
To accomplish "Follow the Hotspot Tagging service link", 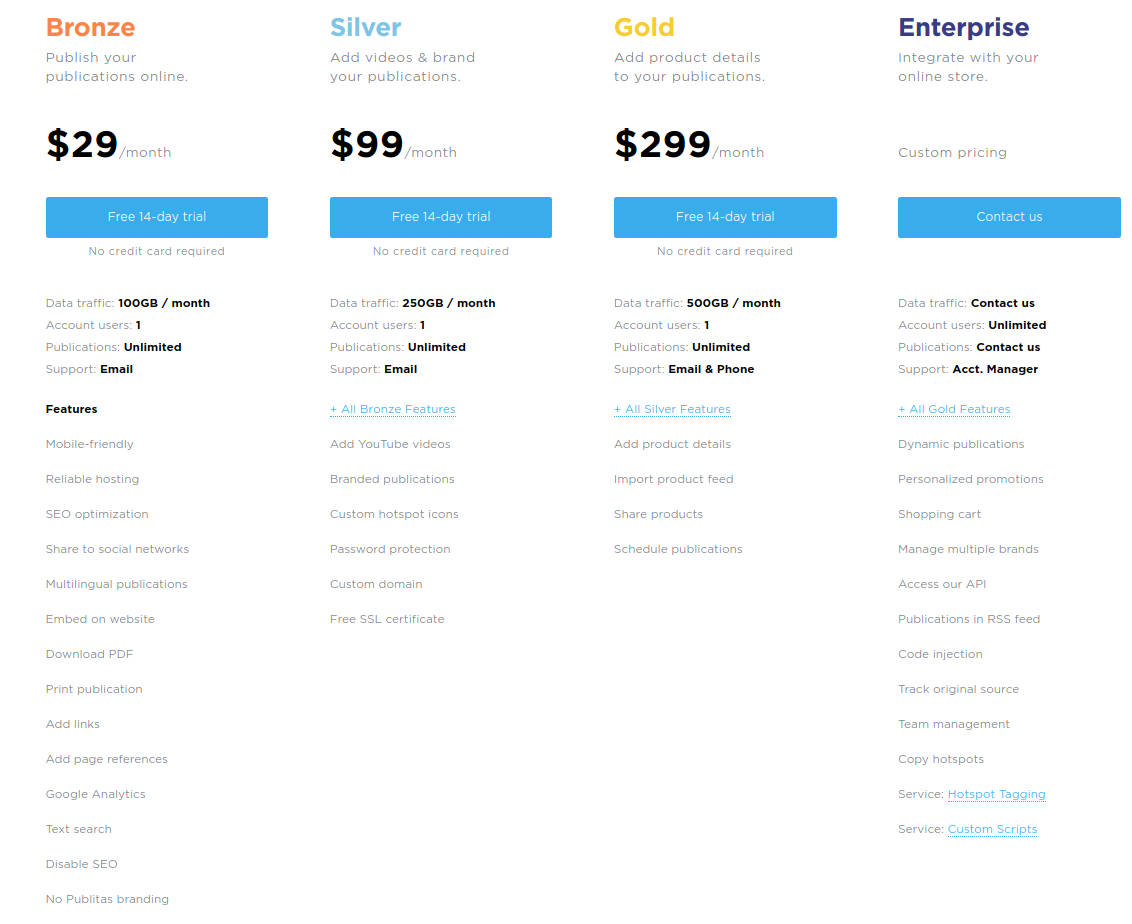I will tap(996, 794).
